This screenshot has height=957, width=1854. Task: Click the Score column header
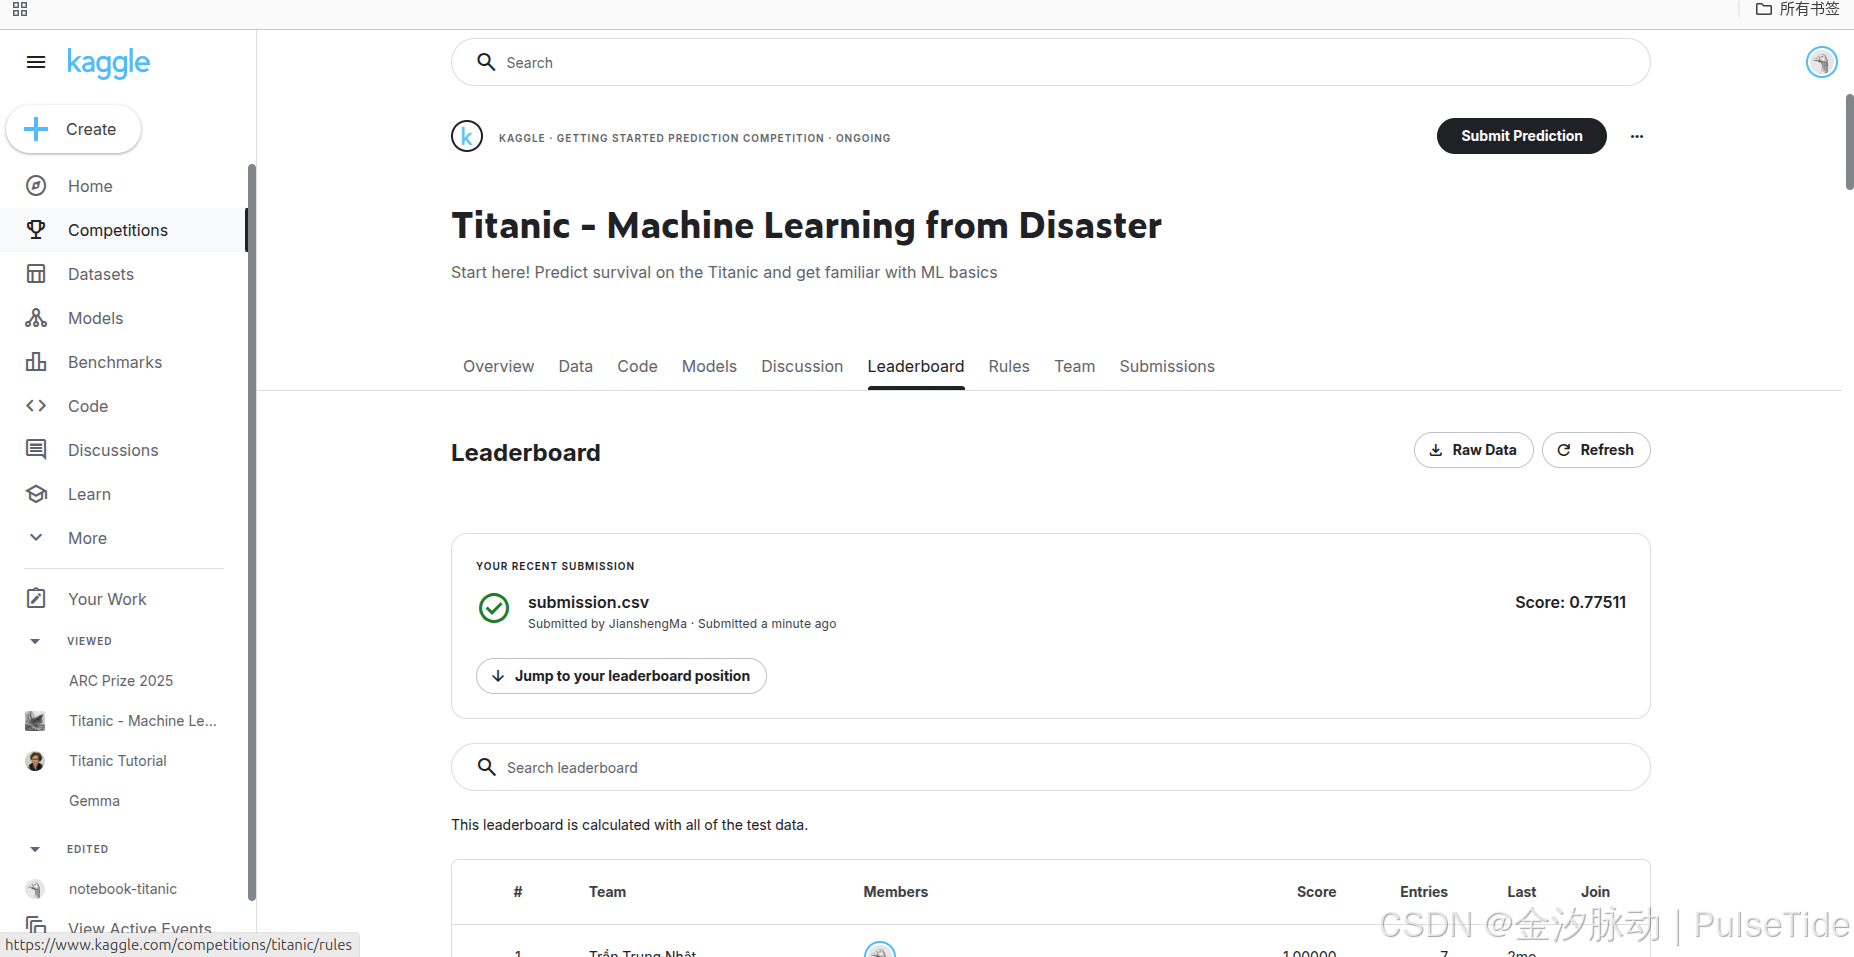click(x=1316, y=892)
